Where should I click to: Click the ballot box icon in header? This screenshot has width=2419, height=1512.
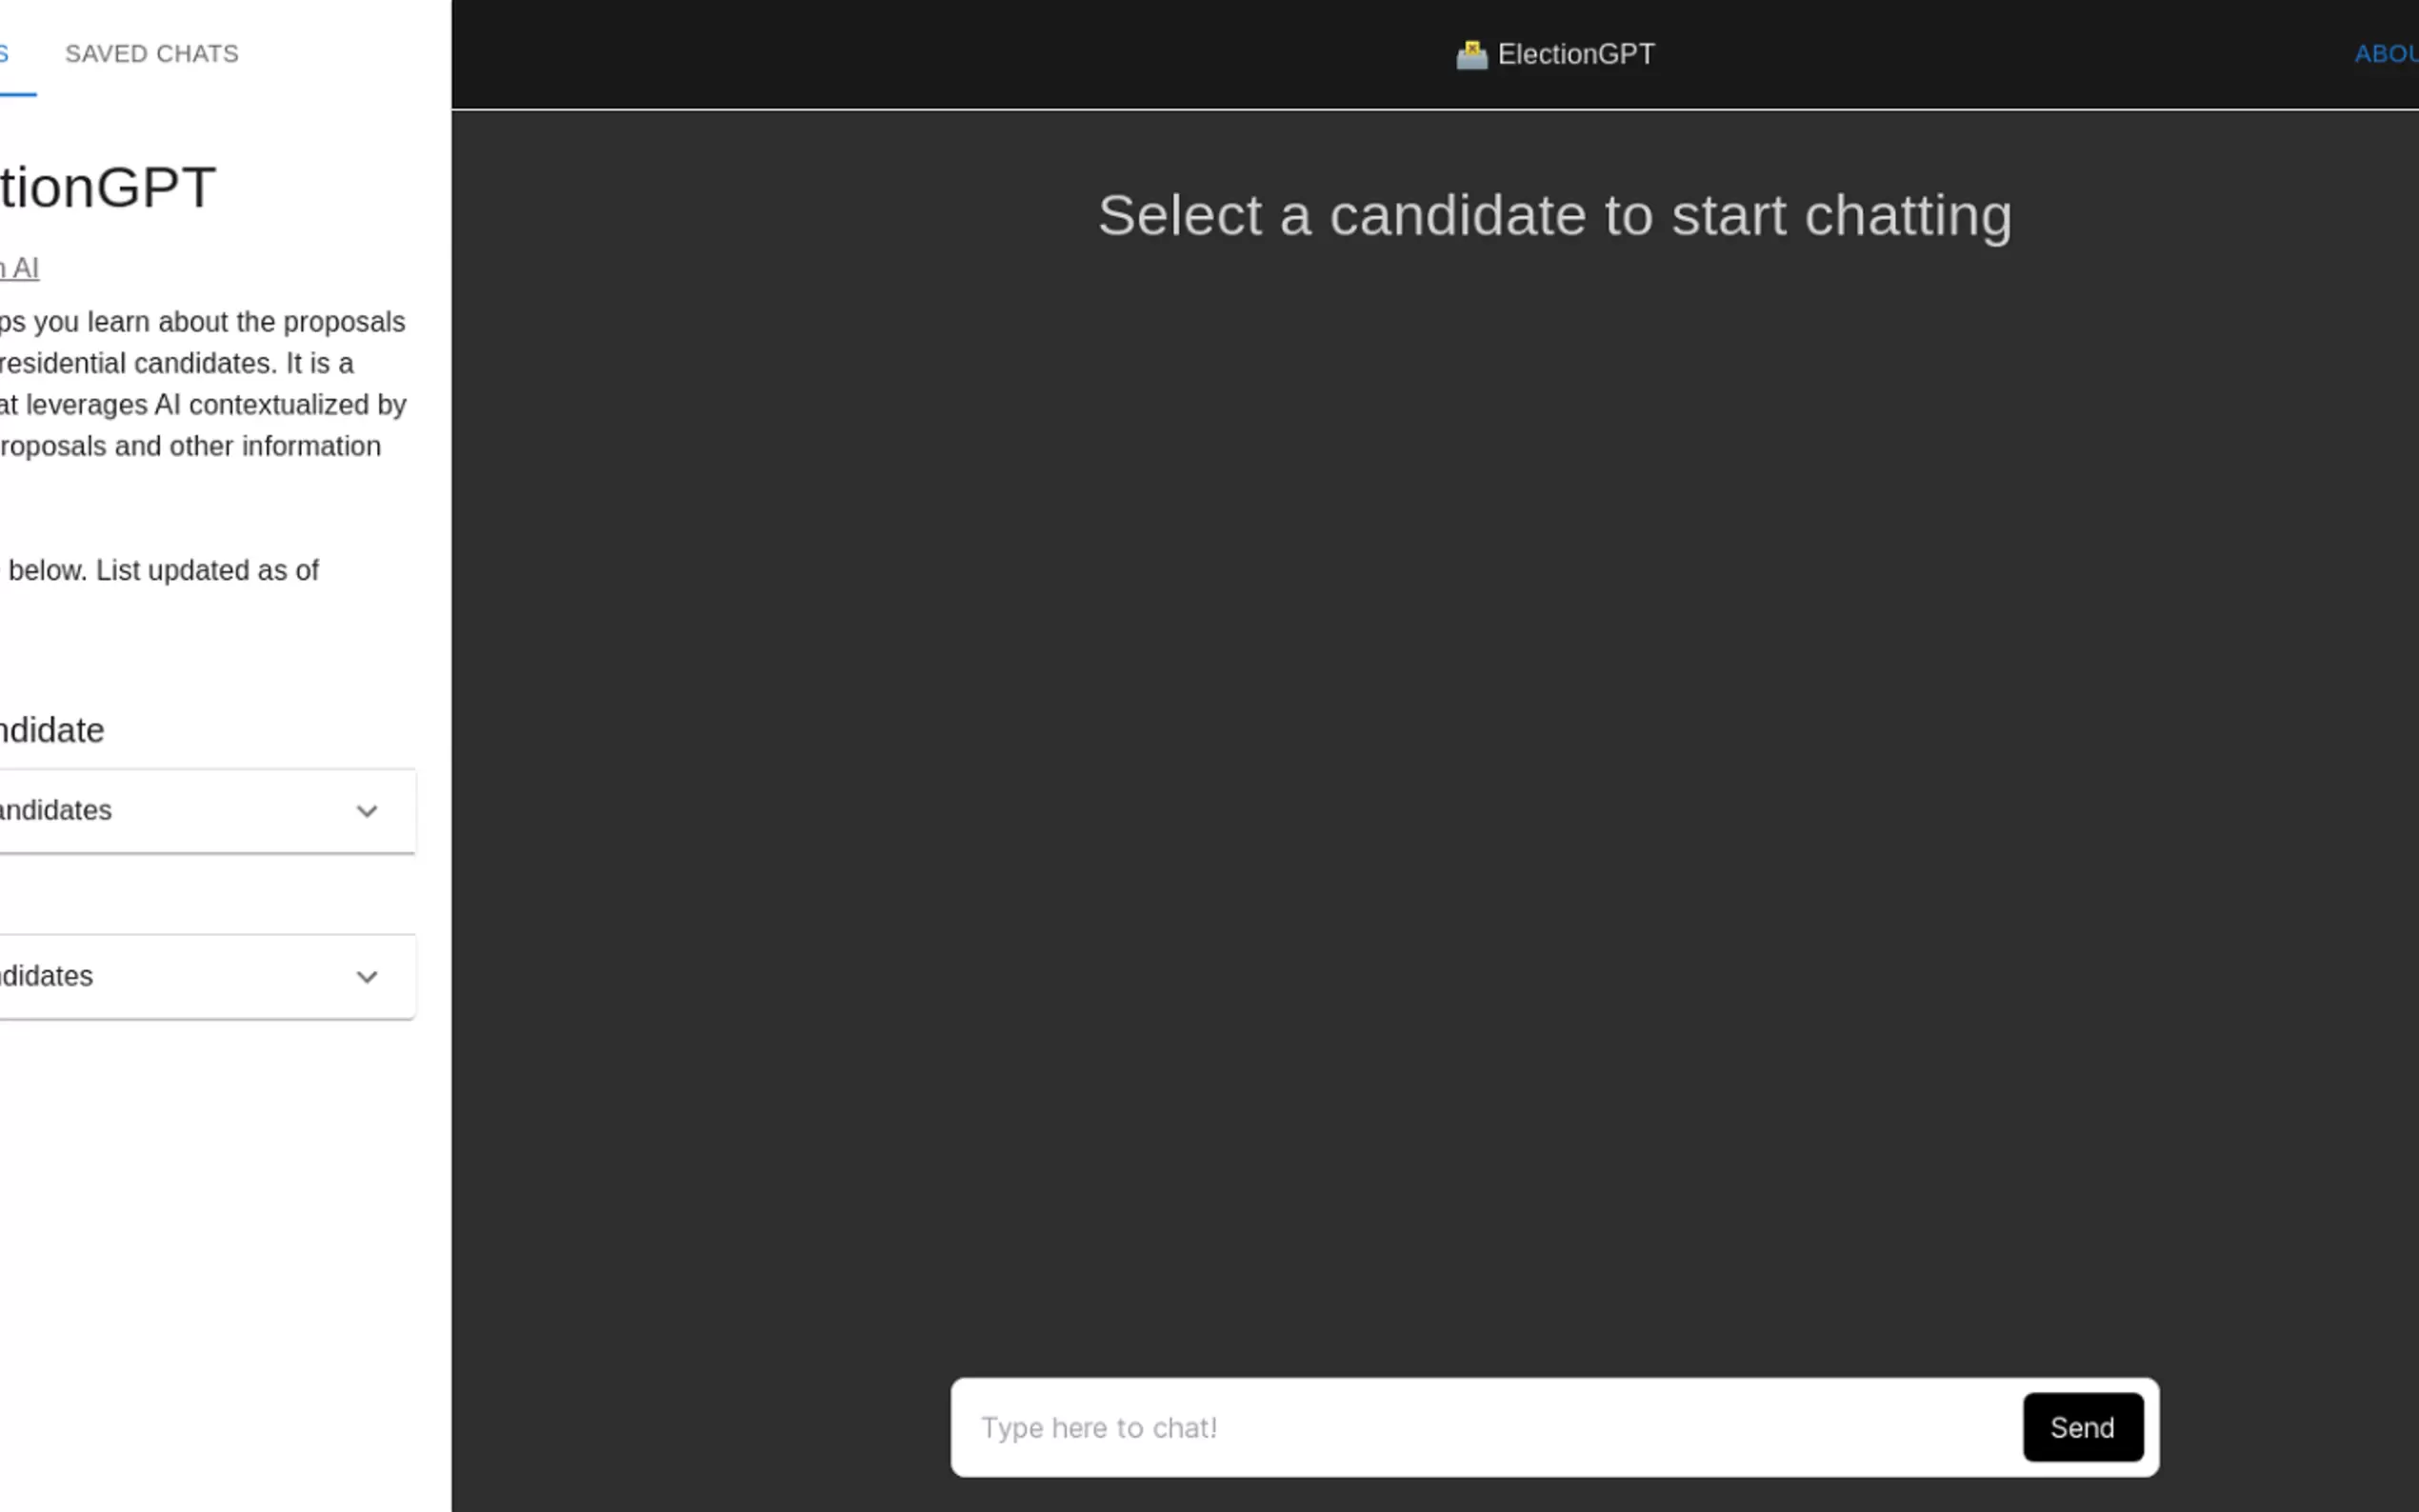pyautogui.click(x=1471, y=54)
